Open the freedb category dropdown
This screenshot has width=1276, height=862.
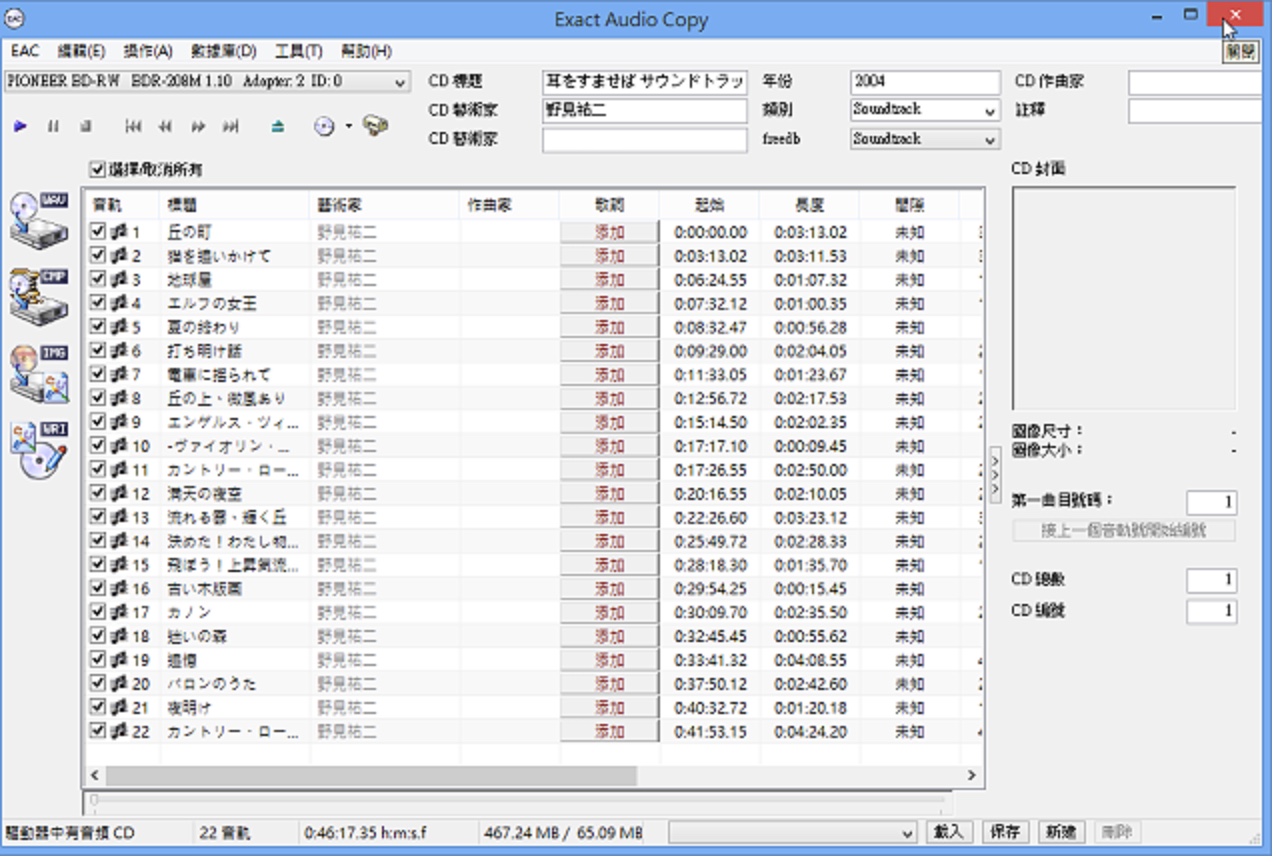[x=925, y=140]
